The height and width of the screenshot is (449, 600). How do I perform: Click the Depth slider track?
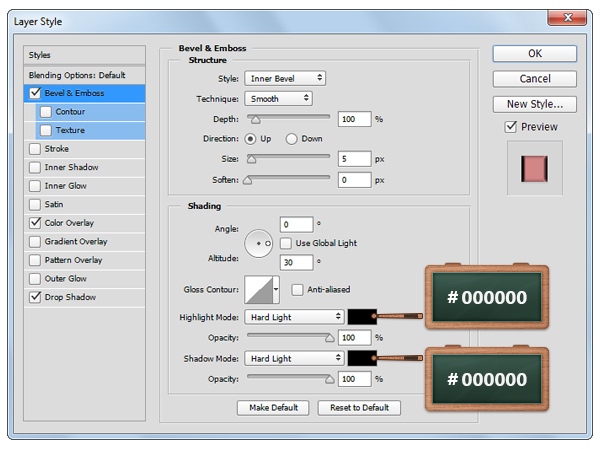coord(290,118)
